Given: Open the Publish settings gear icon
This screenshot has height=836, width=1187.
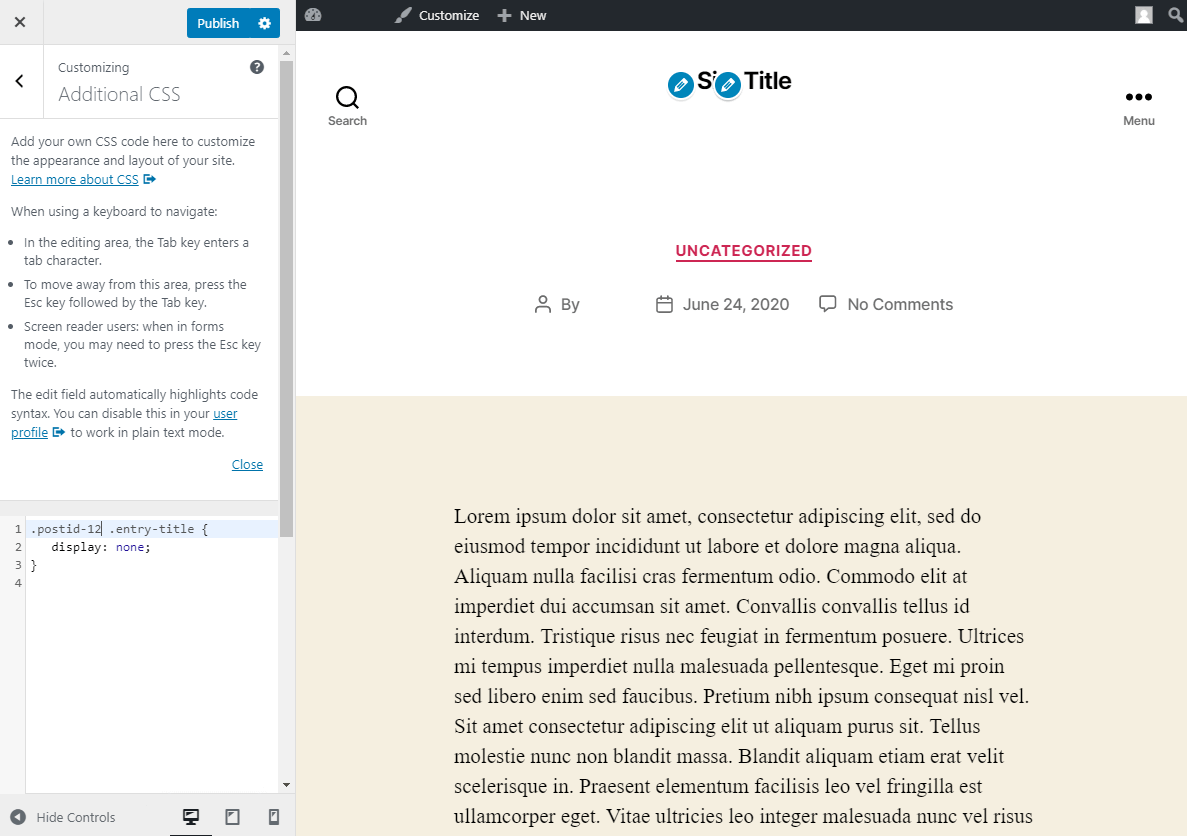Looking at the screenshot, I should tap(265, 22).
